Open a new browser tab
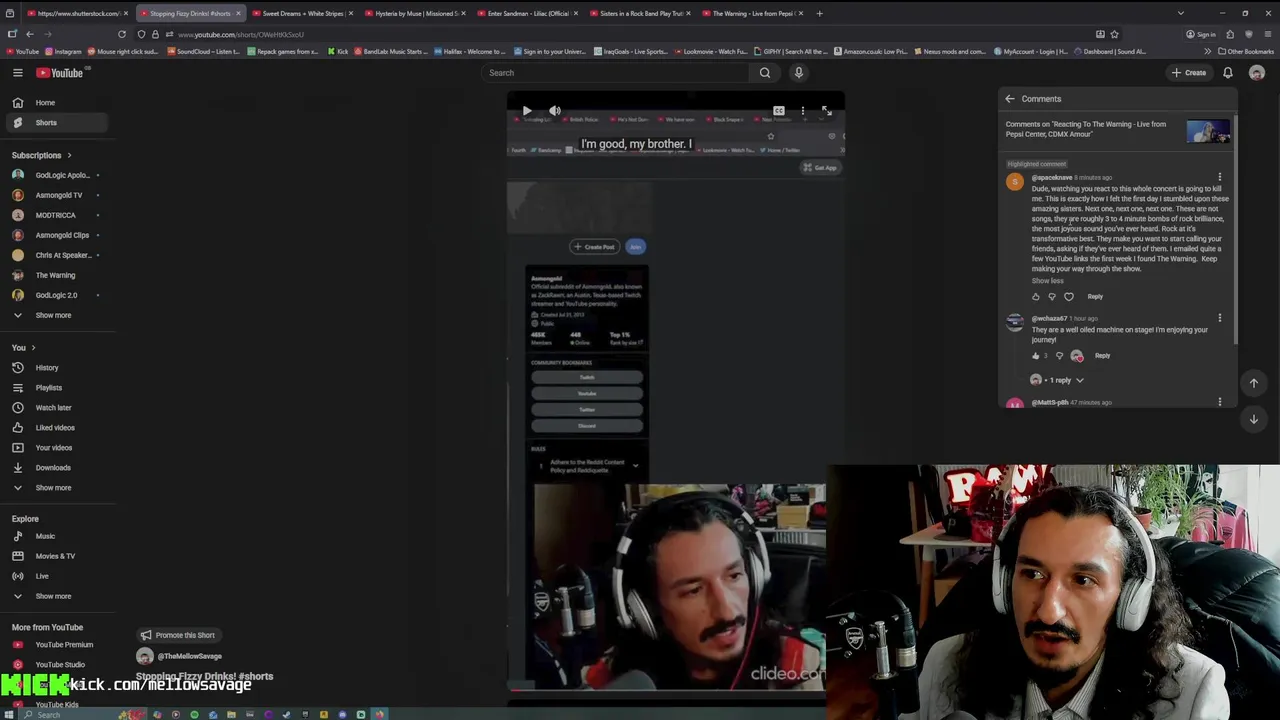 click(x=819, y=13)
